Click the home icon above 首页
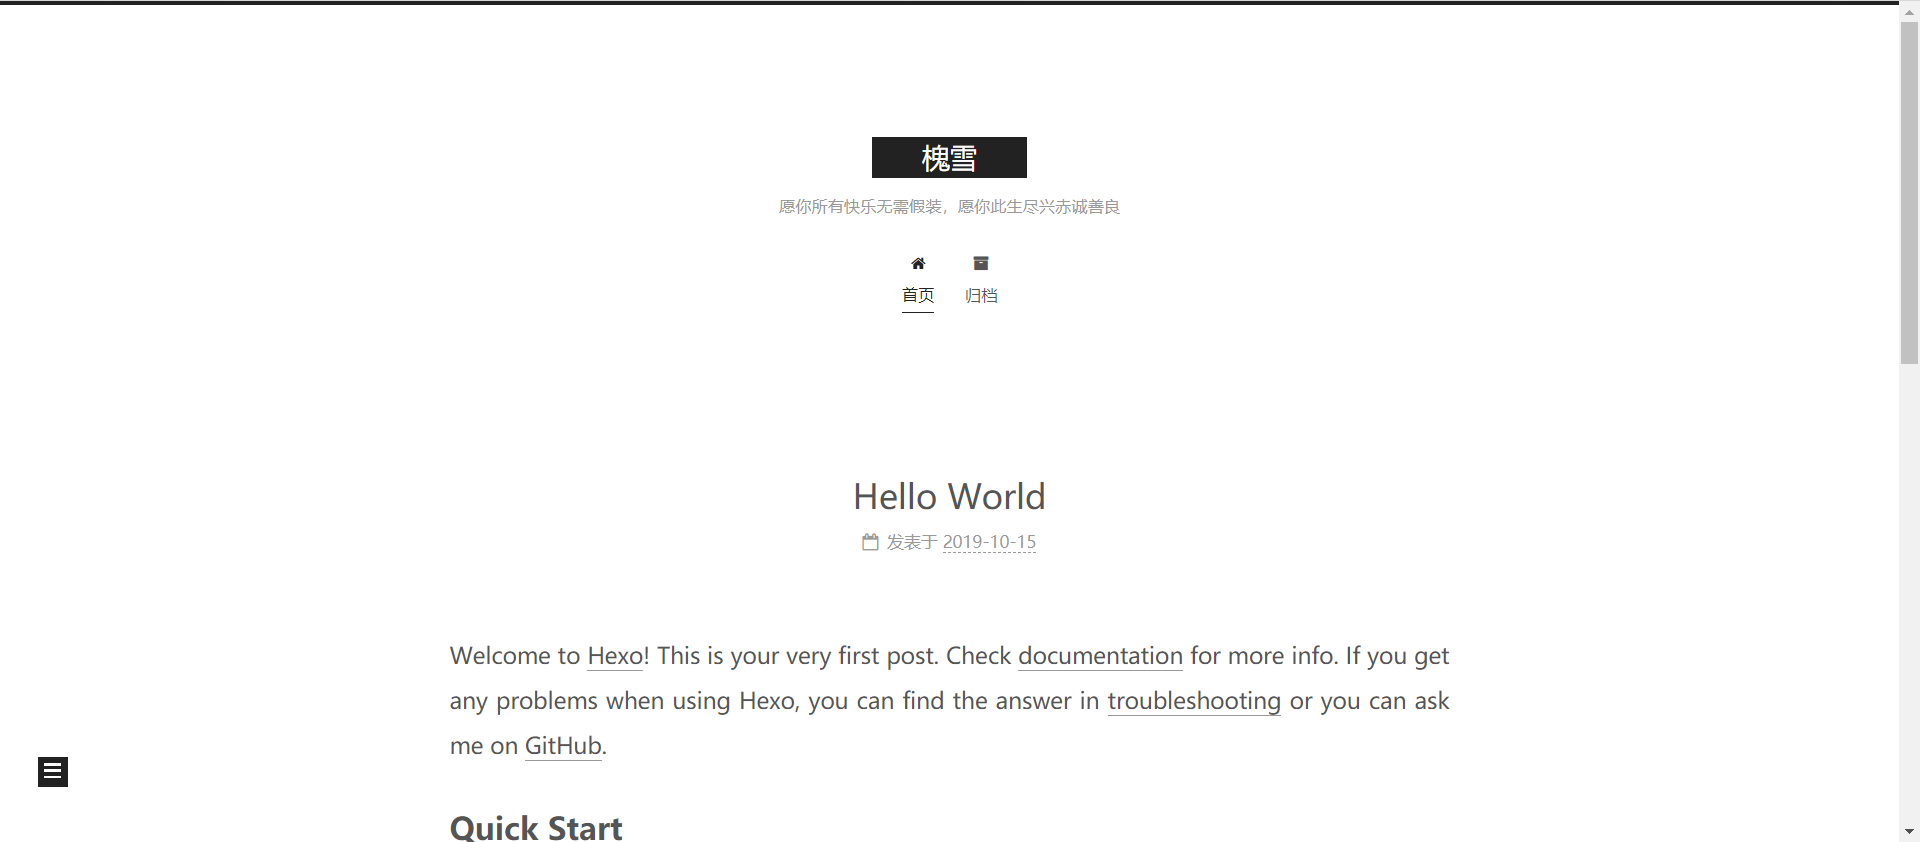Screen dimensions: 1920x842 [x=918, y=264]
